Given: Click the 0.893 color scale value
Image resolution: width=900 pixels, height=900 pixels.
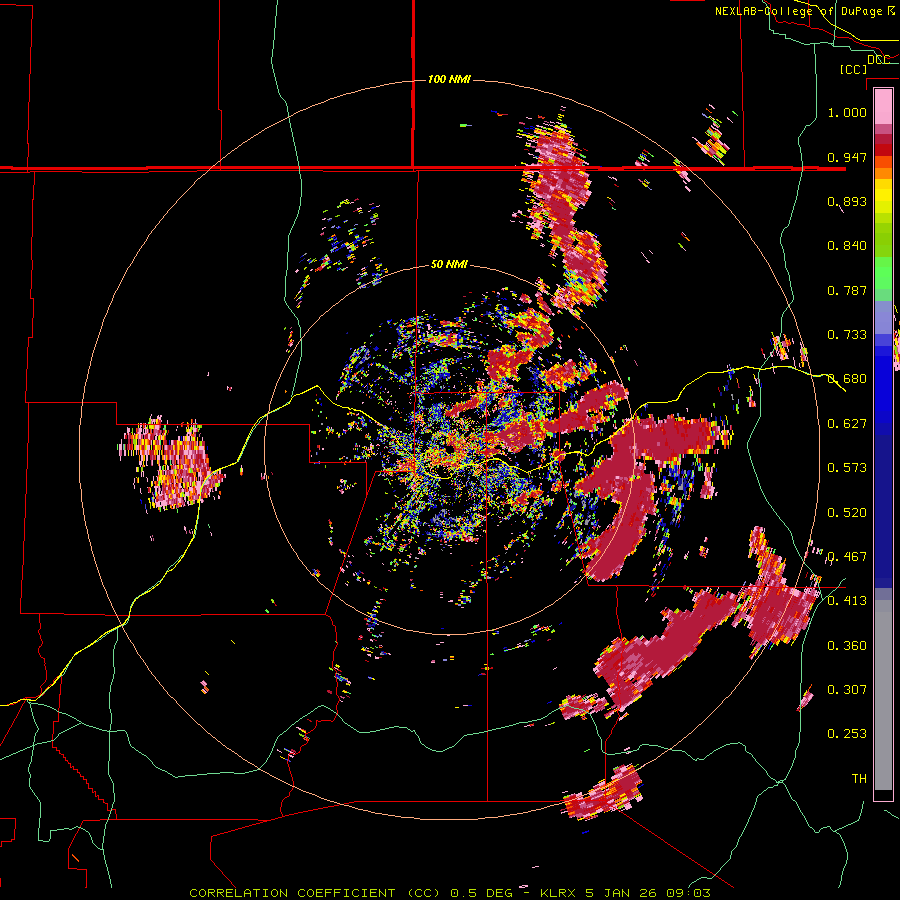Looking at the screenshot, I should point(847,201).
